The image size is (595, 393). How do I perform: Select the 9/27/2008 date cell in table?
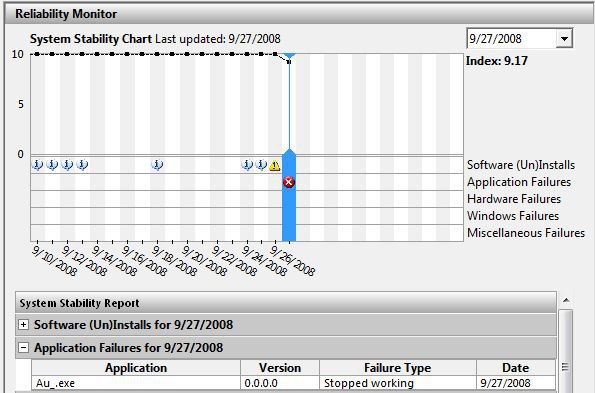[516, 383]
